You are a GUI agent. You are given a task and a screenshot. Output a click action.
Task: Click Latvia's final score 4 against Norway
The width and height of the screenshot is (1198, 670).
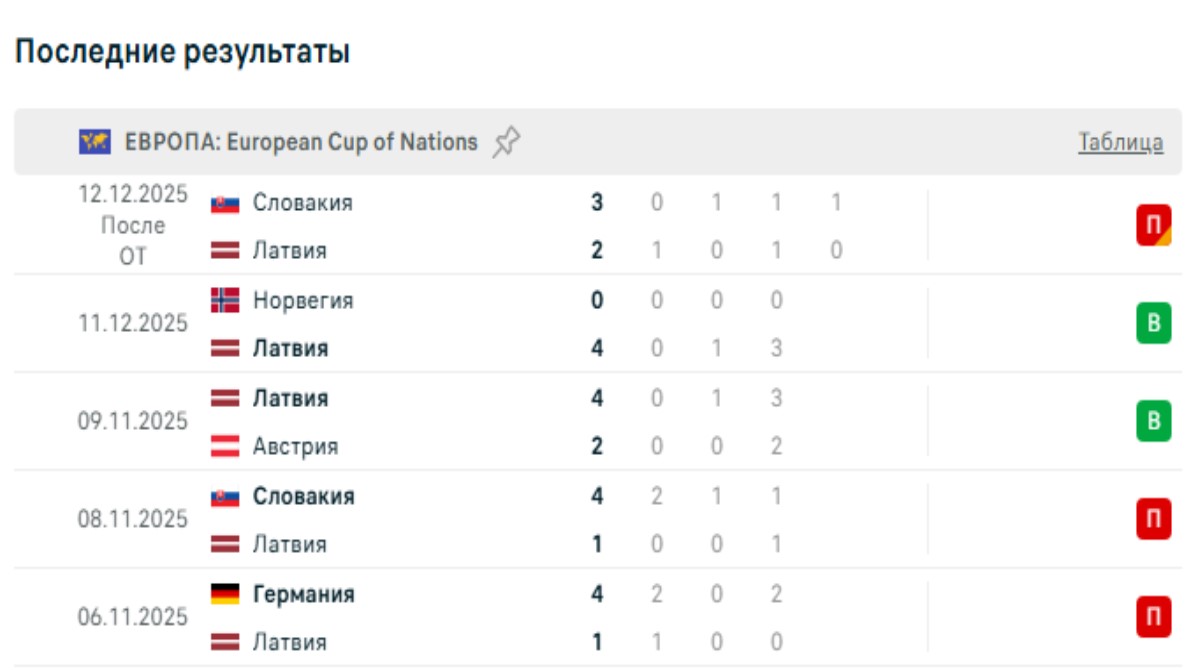(597, 349)
